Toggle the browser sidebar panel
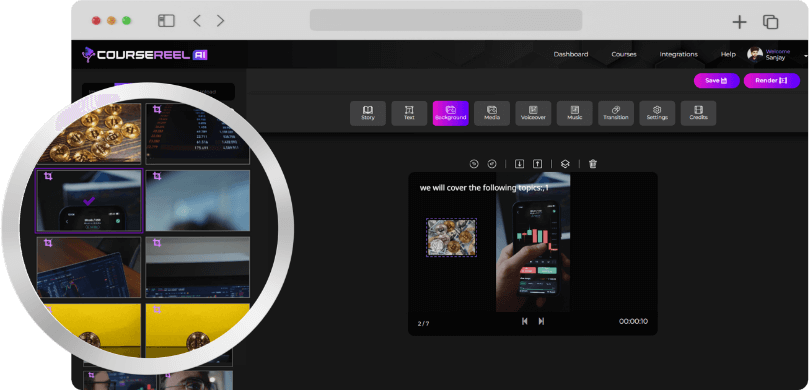The height and width of the screenshot is (390, 810). tap(166, 21)
